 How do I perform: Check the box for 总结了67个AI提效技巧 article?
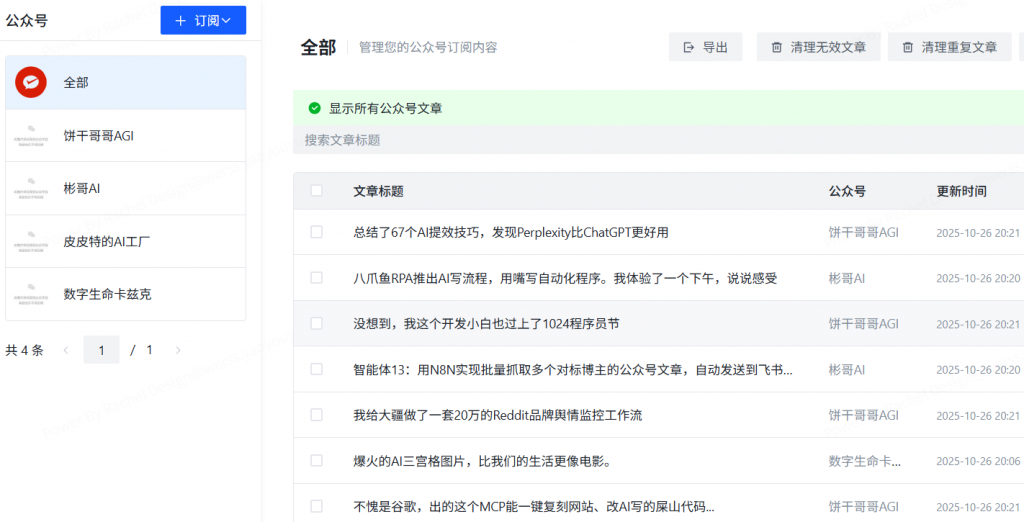(317, 232)
